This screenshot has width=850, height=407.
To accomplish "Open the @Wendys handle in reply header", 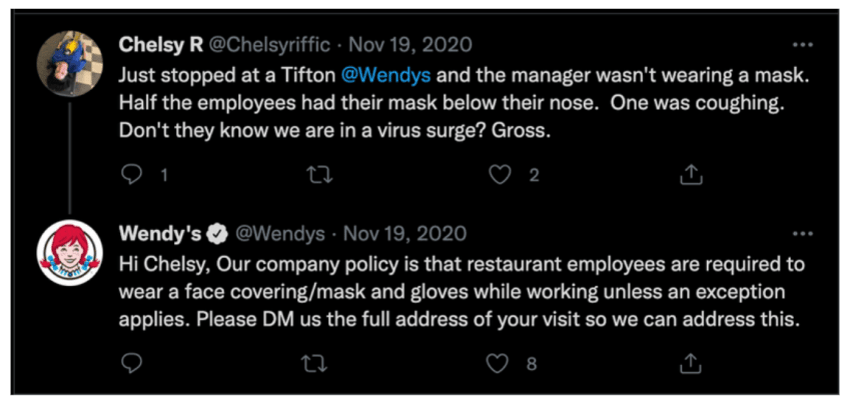I will (x=279, y=234).
